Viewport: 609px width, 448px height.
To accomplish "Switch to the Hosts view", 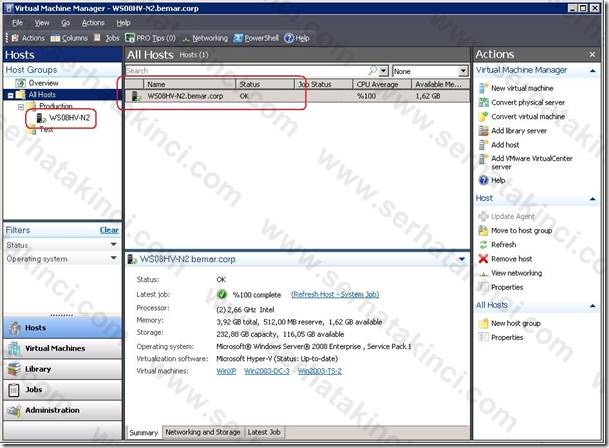I will click(x=62, y=328).
